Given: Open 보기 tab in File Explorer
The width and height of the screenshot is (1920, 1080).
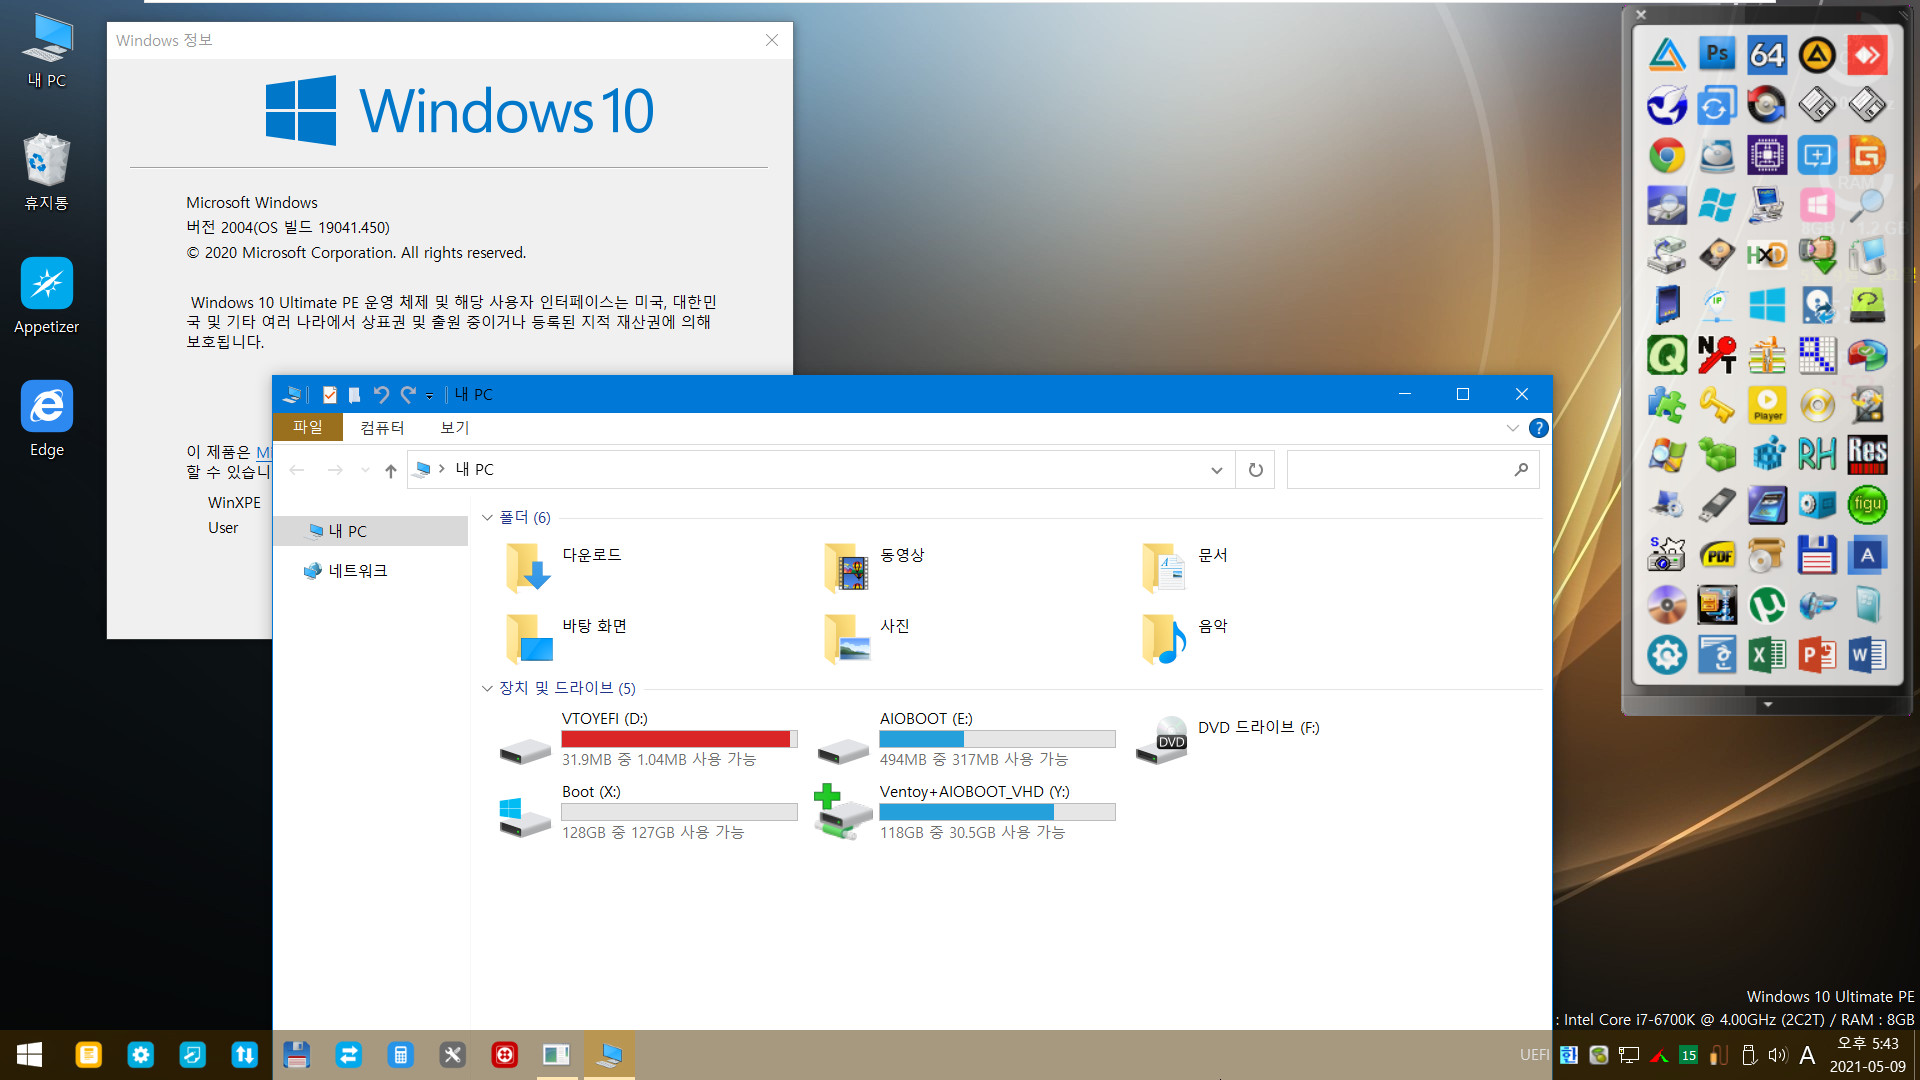Looking at the screenshot, I should 455,426.
